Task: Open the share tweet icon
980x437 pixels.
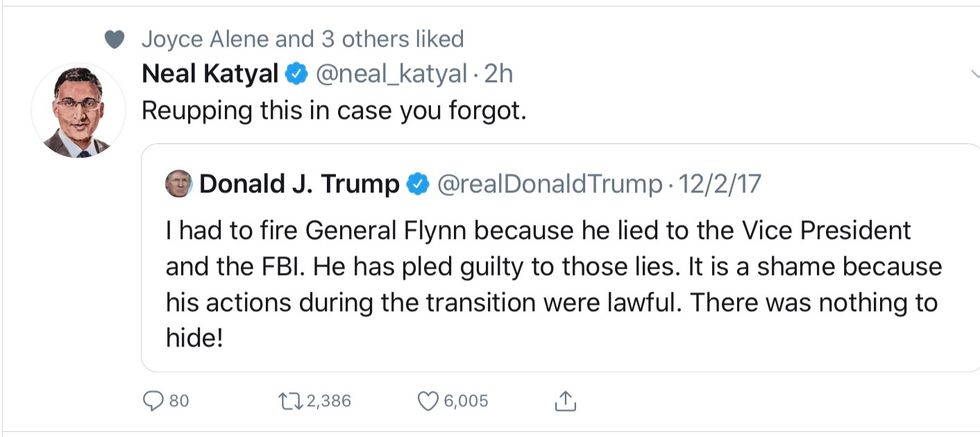Action: pyautogui.click(x=565, y=401)
